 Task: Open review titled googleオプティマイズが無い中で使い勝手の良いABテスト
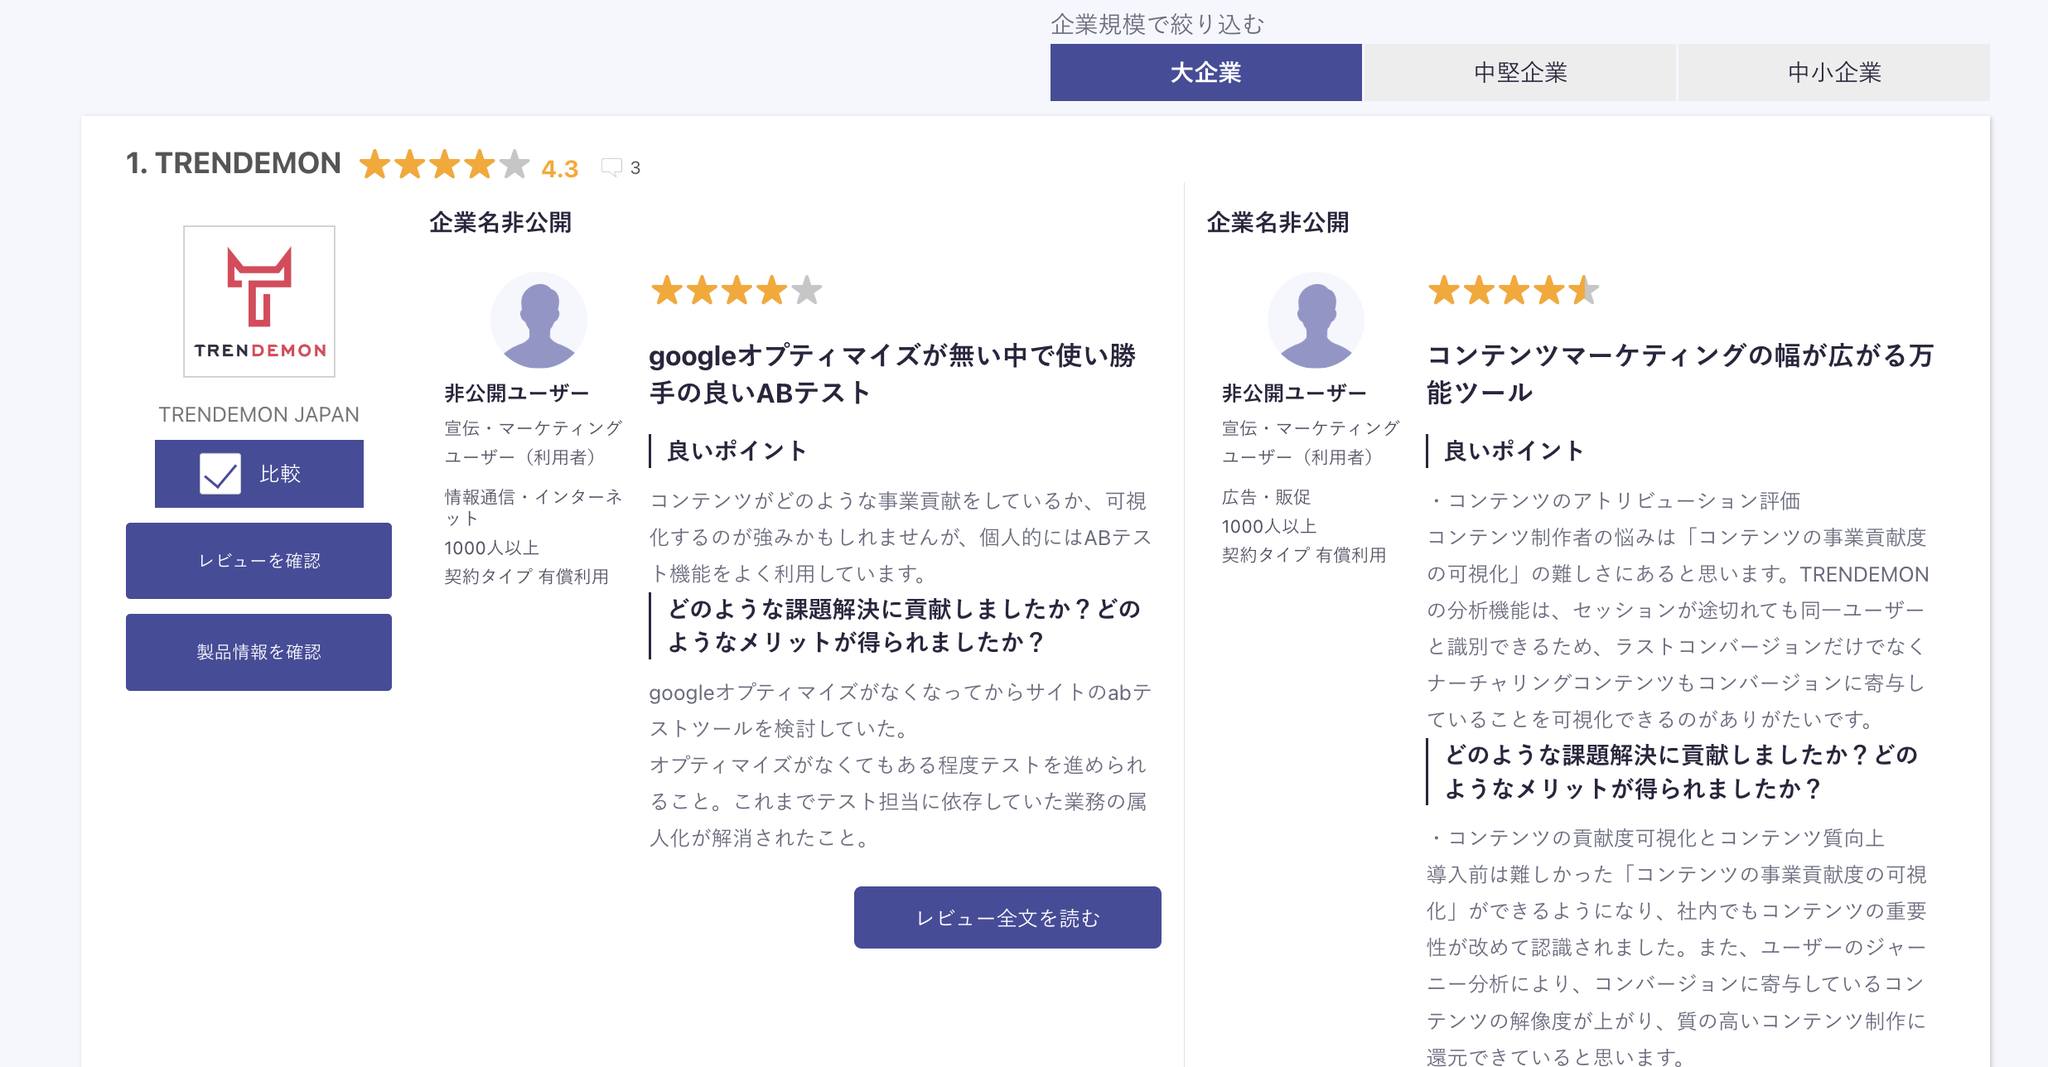(x=892, y=374)
